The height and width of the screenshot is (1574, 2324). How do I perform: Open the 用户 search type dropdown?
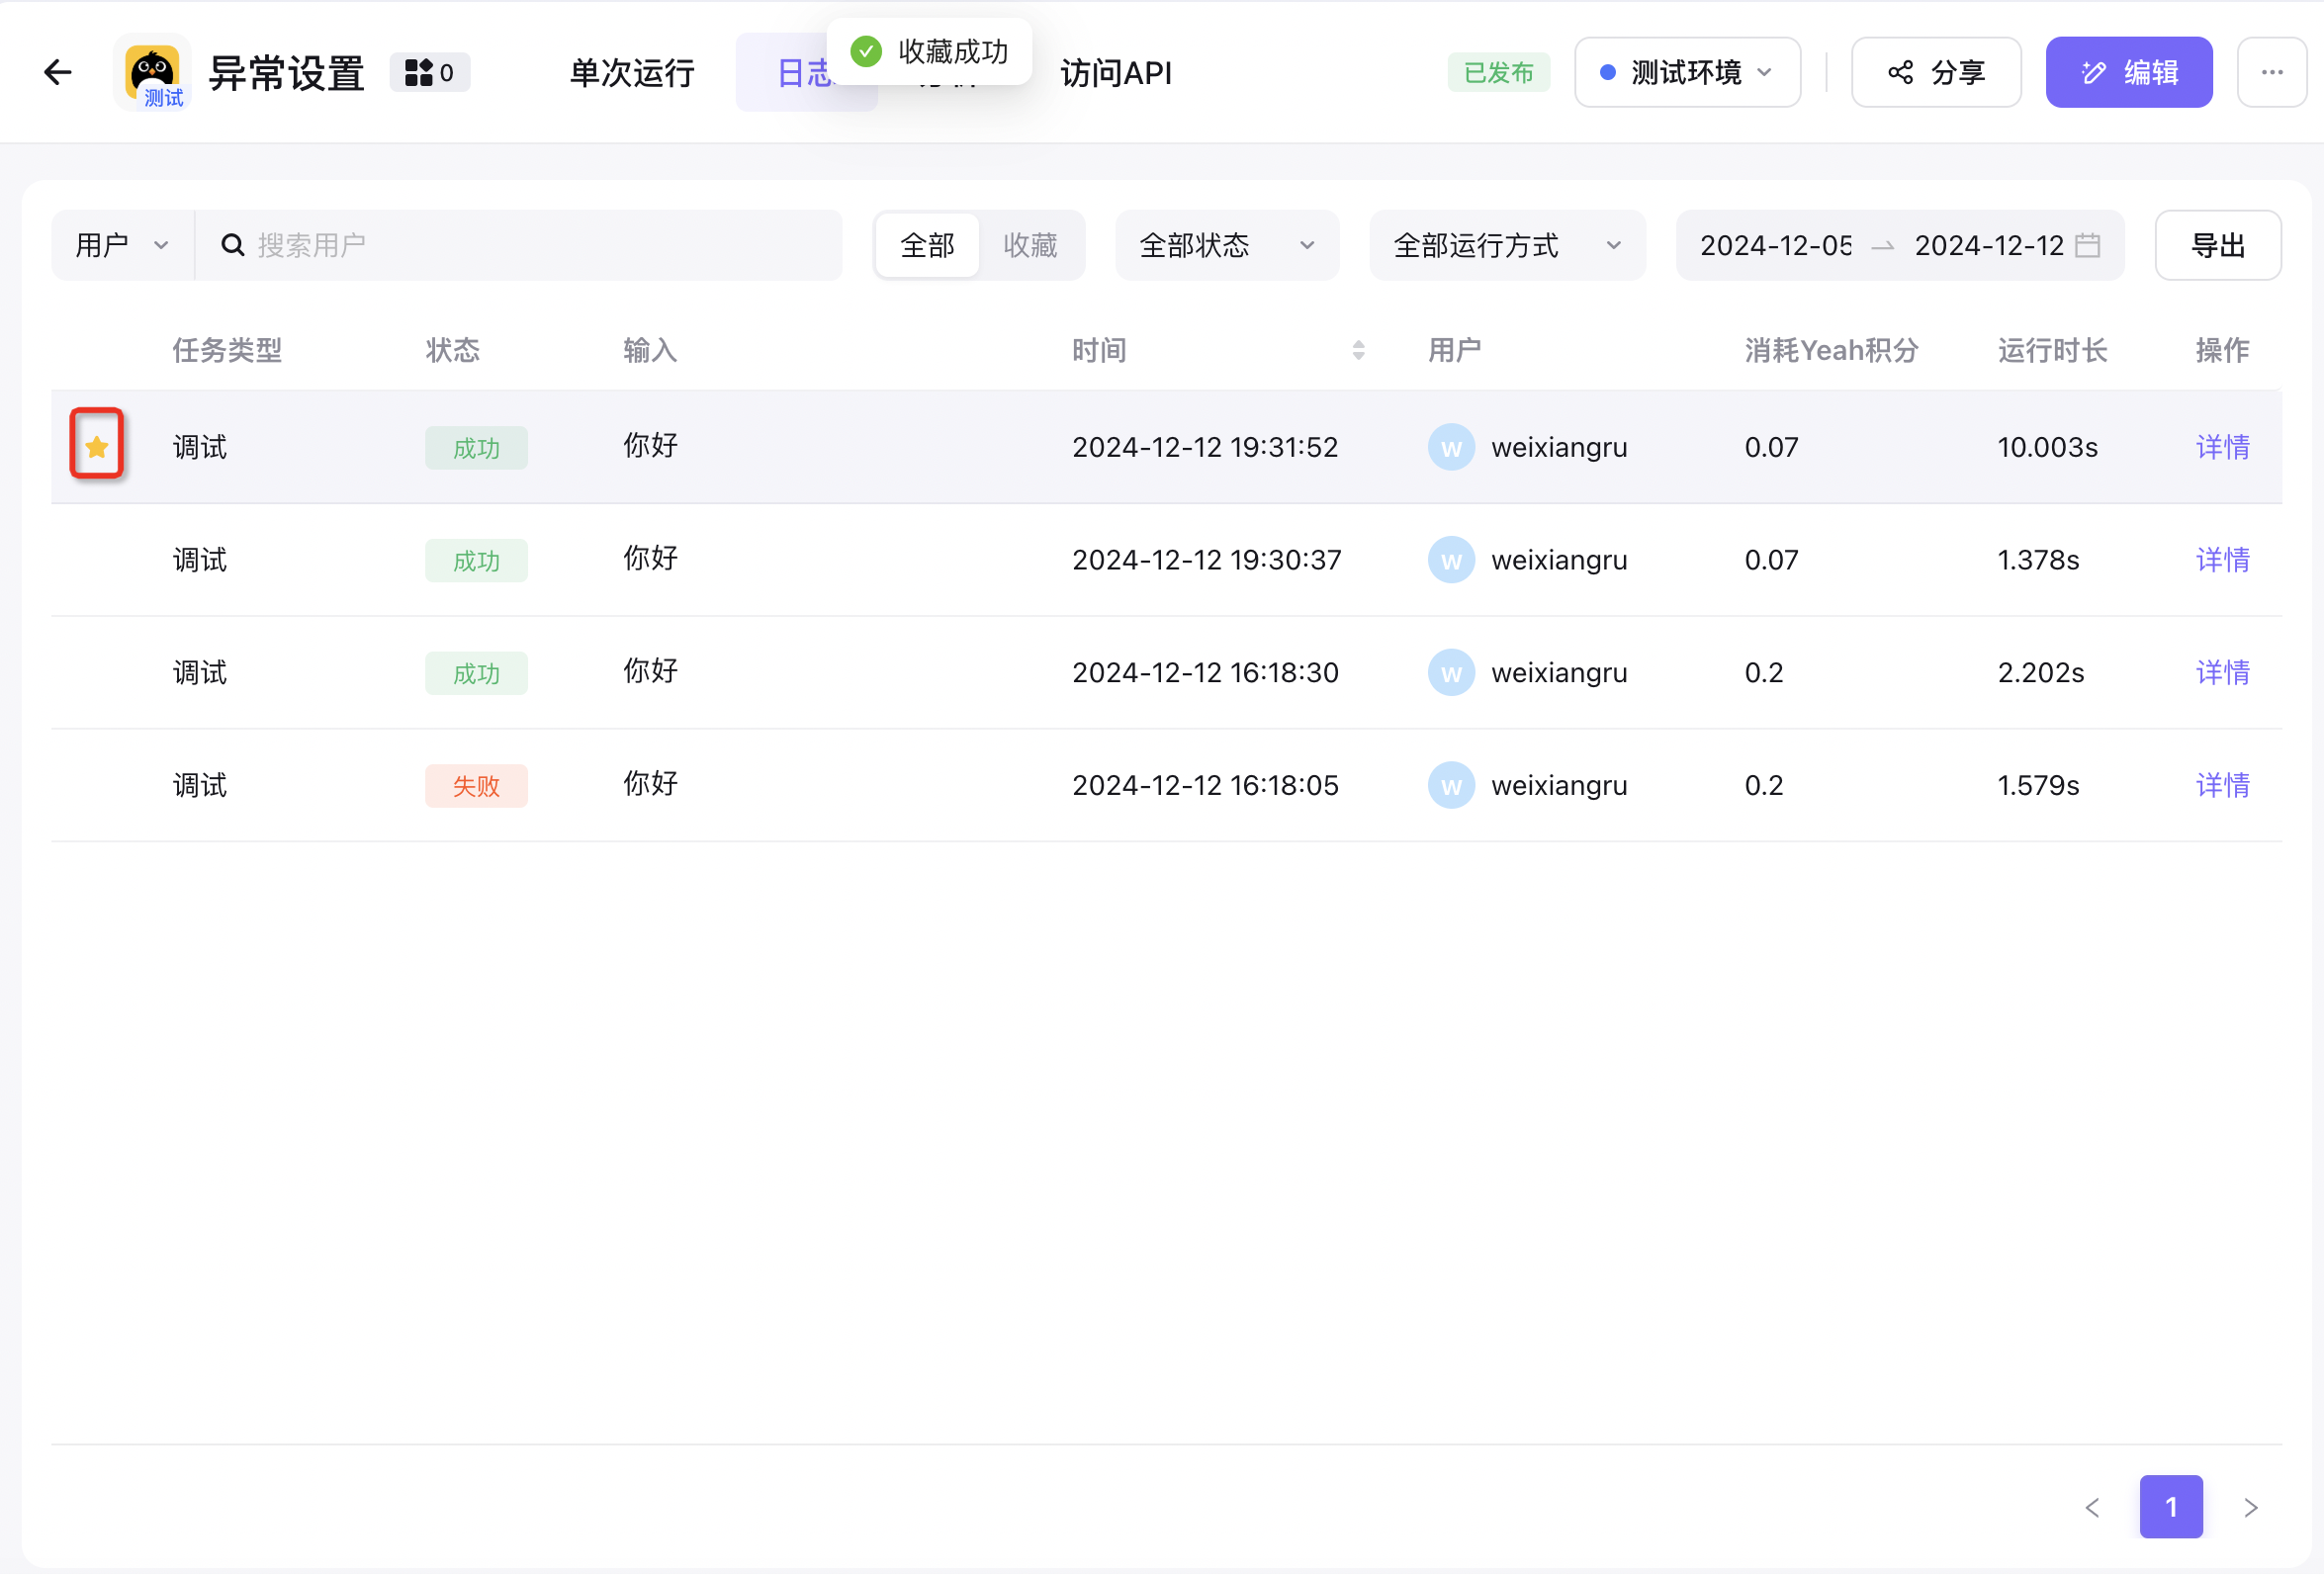tap(122, 245)
